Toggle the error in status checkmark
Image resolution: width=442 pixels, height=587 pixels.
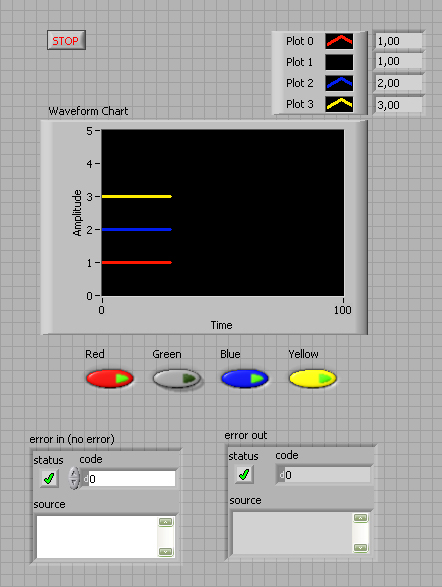[49, 478]
